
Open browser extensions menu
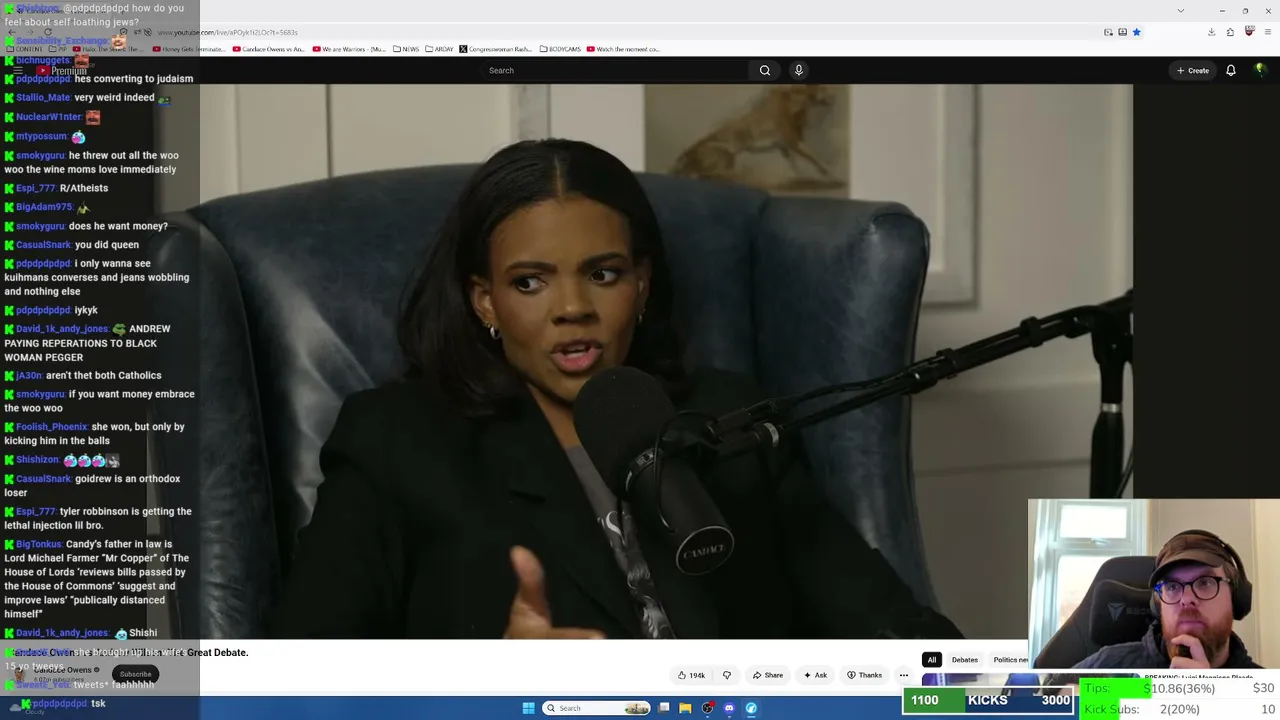1230,32
